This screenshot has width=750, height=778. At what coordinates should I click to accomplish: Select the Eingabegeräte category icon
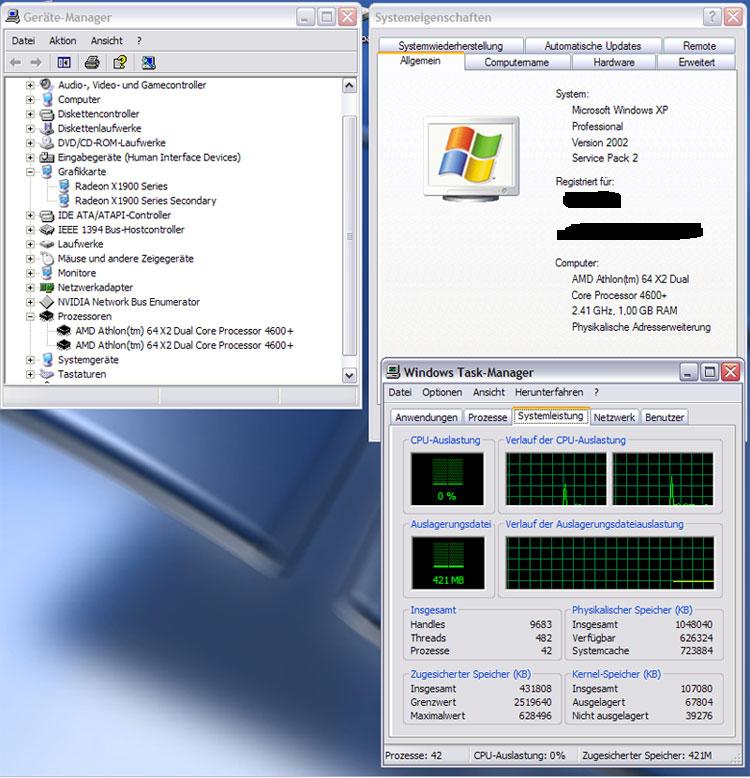[x=47, y=157]
